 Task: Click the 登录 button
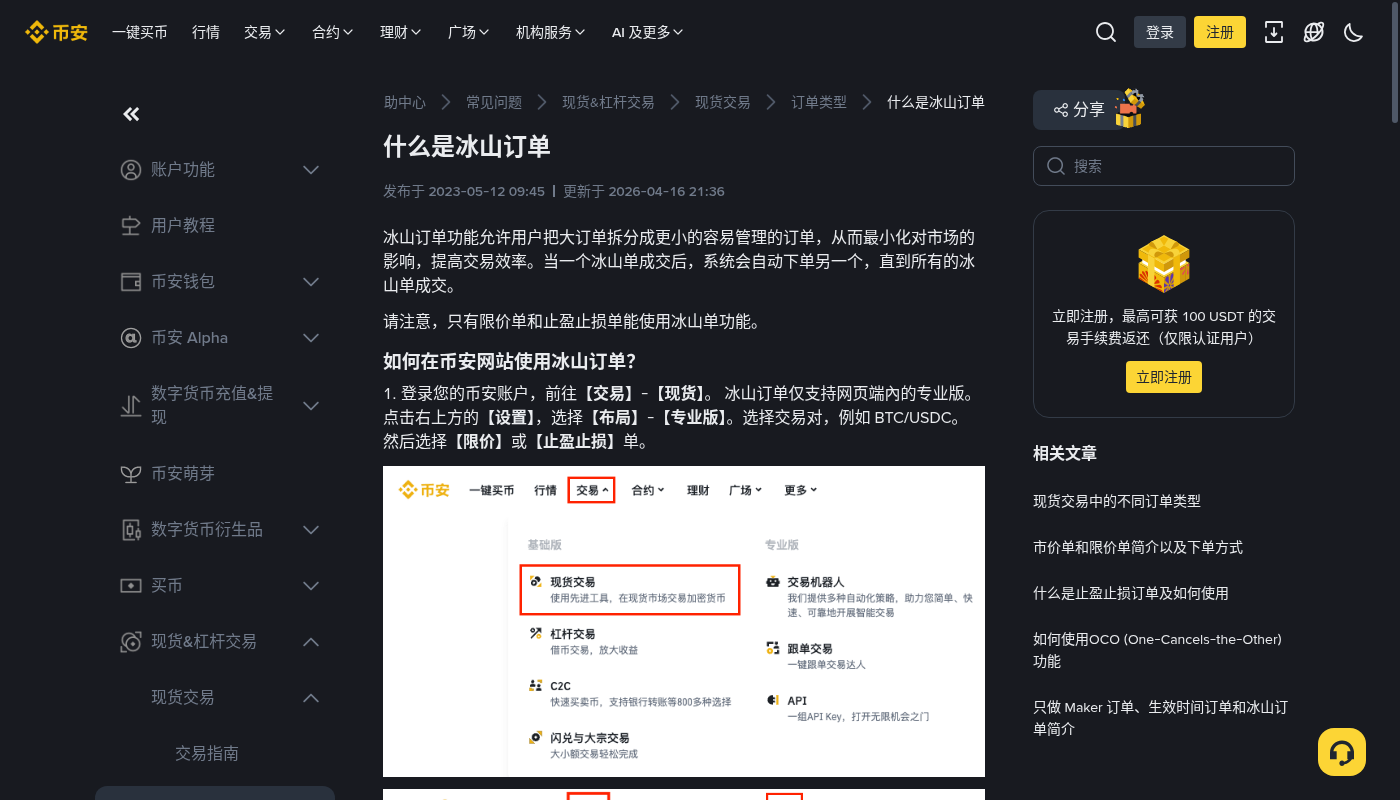point(1160,32)
